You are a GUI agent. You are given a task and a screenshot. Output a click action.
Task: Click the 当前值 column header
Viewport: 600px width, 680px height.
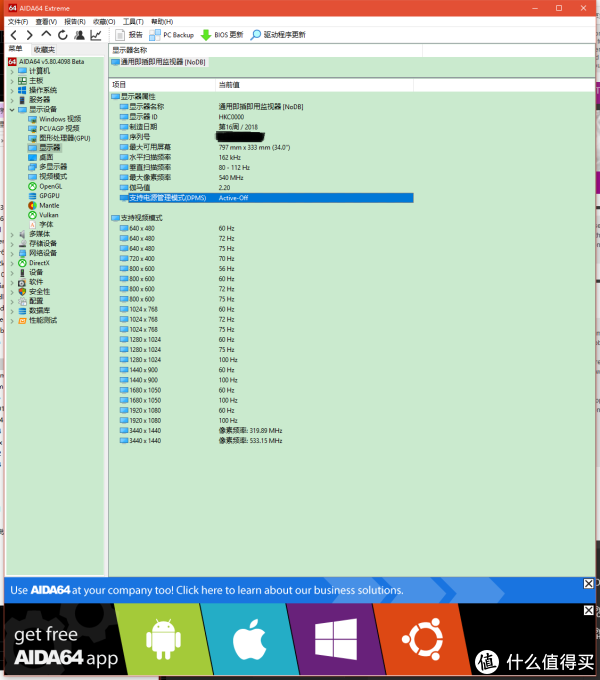pos(314,85)
